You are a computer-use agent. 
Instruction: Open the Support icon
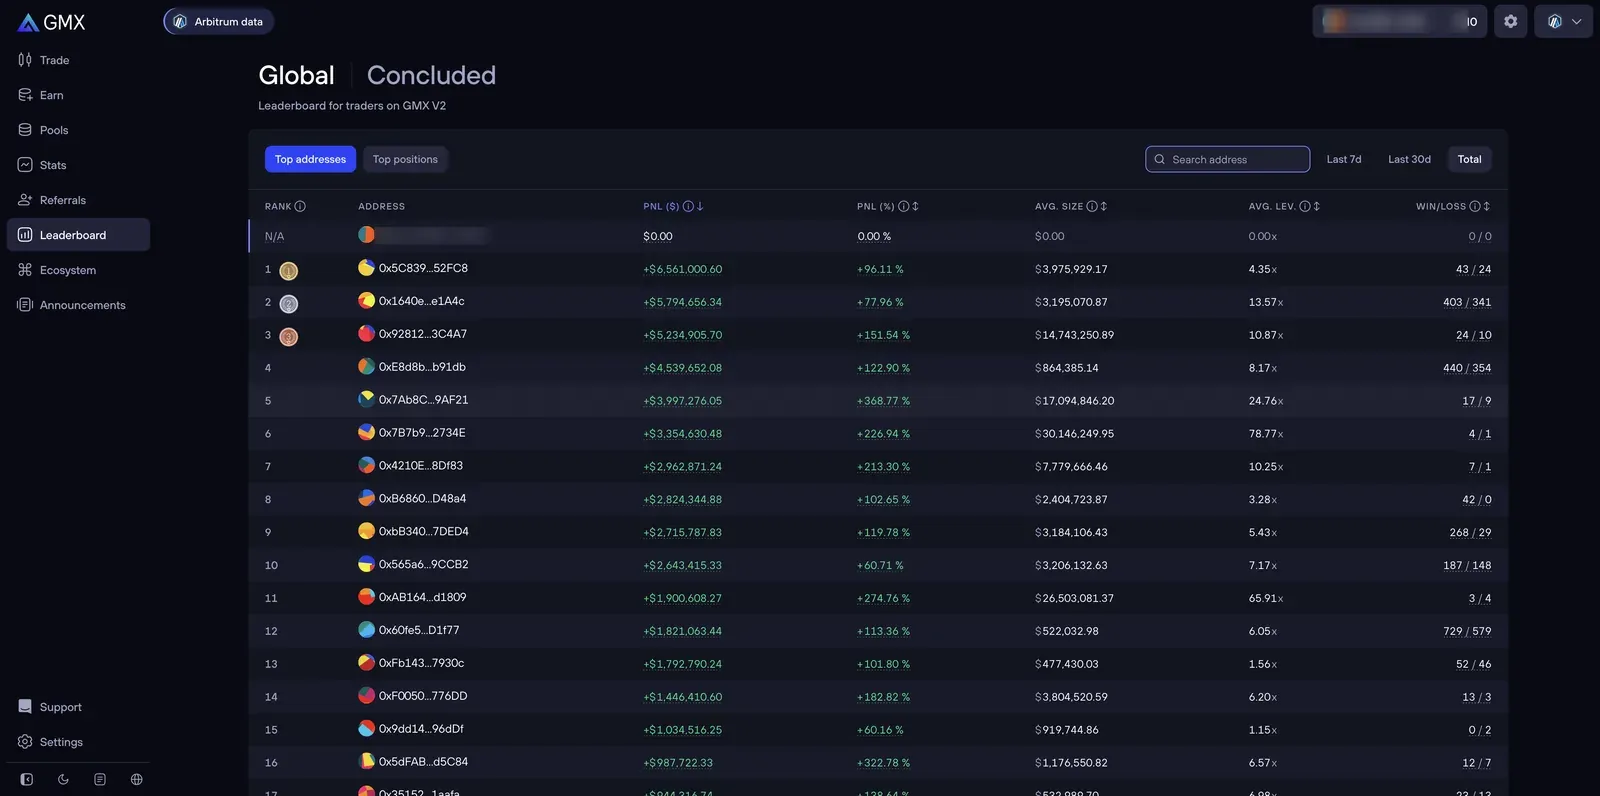click(25, 707)
